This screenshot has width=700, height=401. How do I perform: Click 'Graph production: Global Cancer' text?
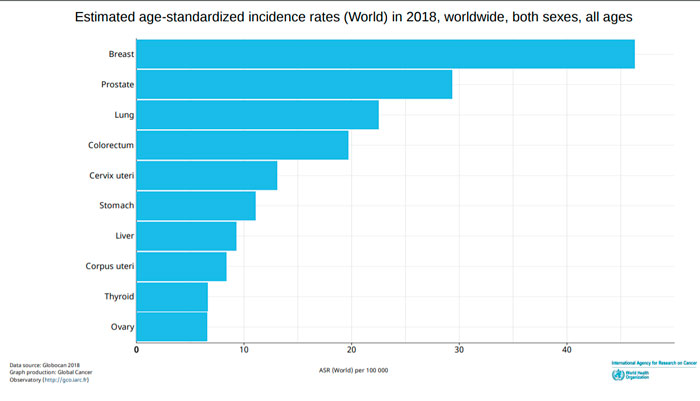[51, 372]
